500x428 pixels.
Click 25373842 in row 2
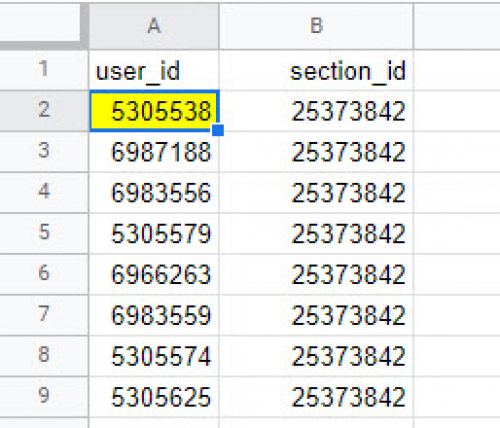(x=316, y=111)
